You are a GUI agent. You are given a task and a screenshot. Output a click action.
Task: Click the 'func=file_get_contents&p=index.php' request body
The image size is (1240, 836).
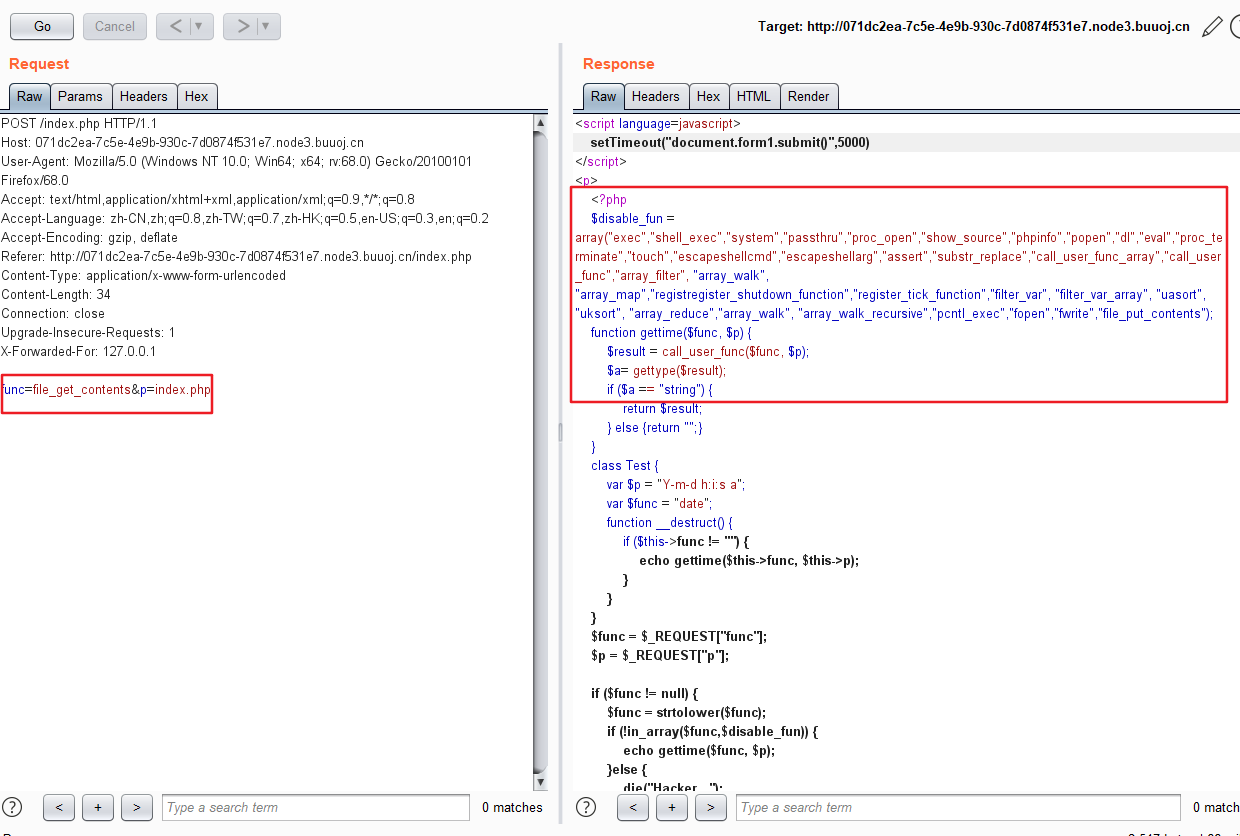click(x=106, y=389)
